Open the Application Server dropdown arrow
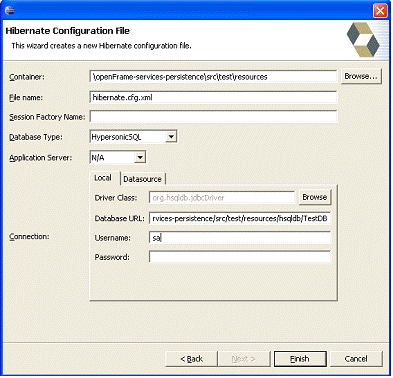The image size is (393, 378). 140,157
